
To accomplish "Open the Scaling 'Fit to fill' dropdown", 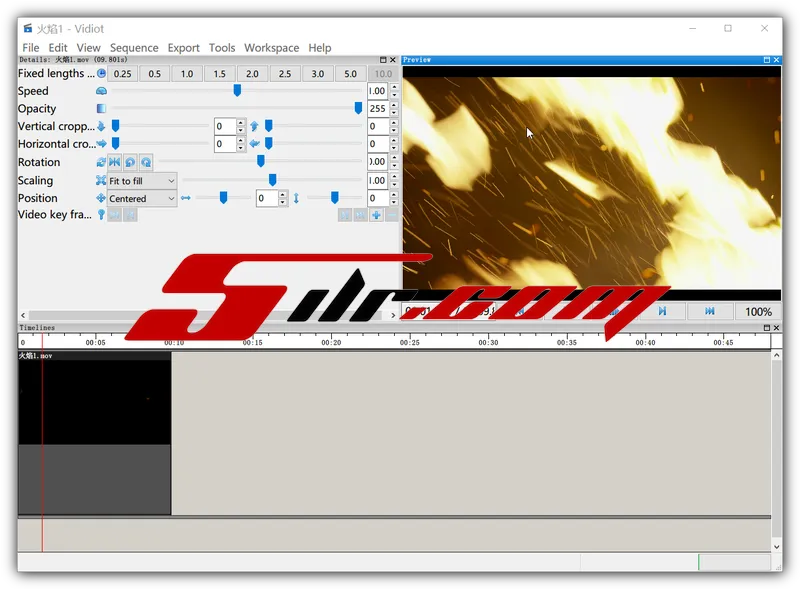I will pos(142,181).
